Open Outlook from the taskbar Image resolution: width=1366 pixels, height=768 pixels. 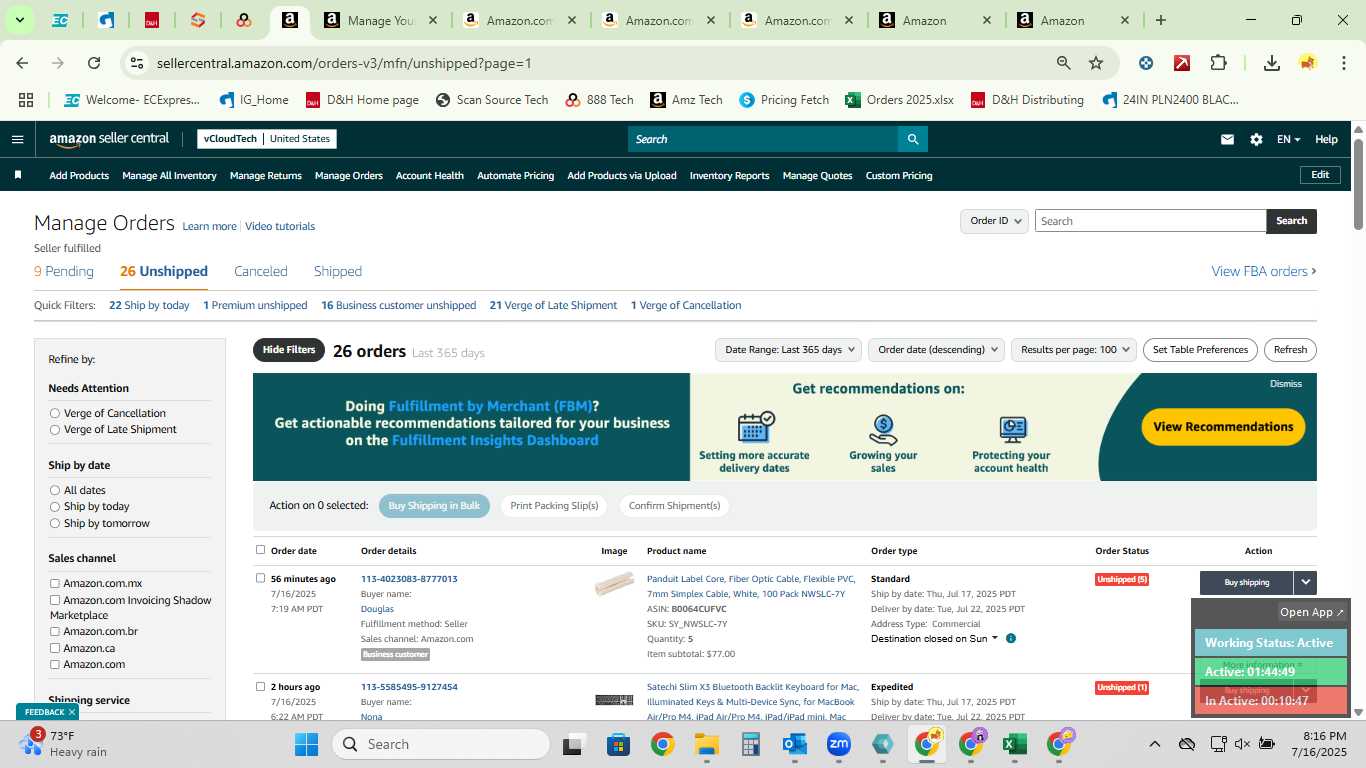pyautogui.click(x=795, y=744)
